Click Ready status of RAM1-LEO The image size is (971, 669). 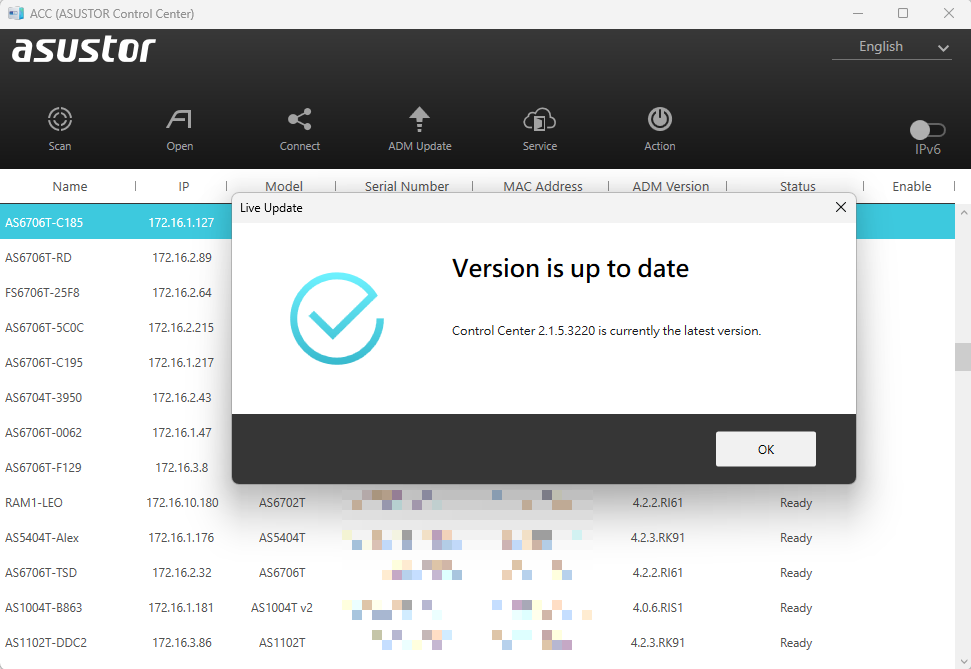pyautogui.click(x=796, y=502)
